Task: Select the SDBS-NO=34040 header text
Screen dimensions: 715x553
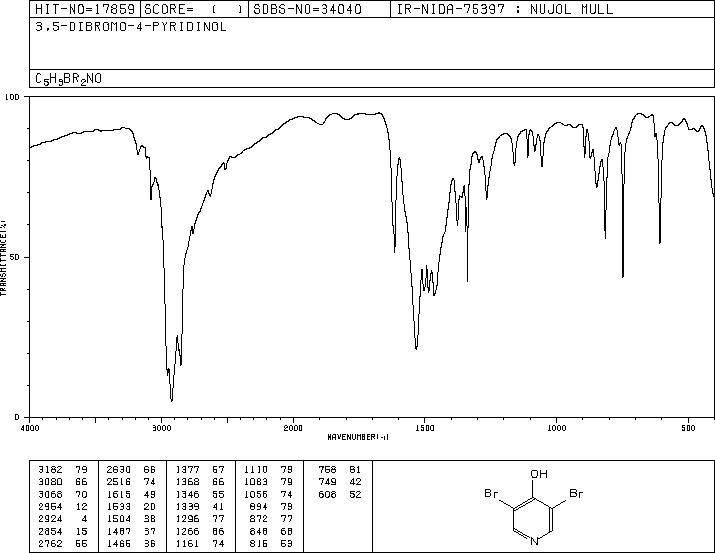Action: 307,9
